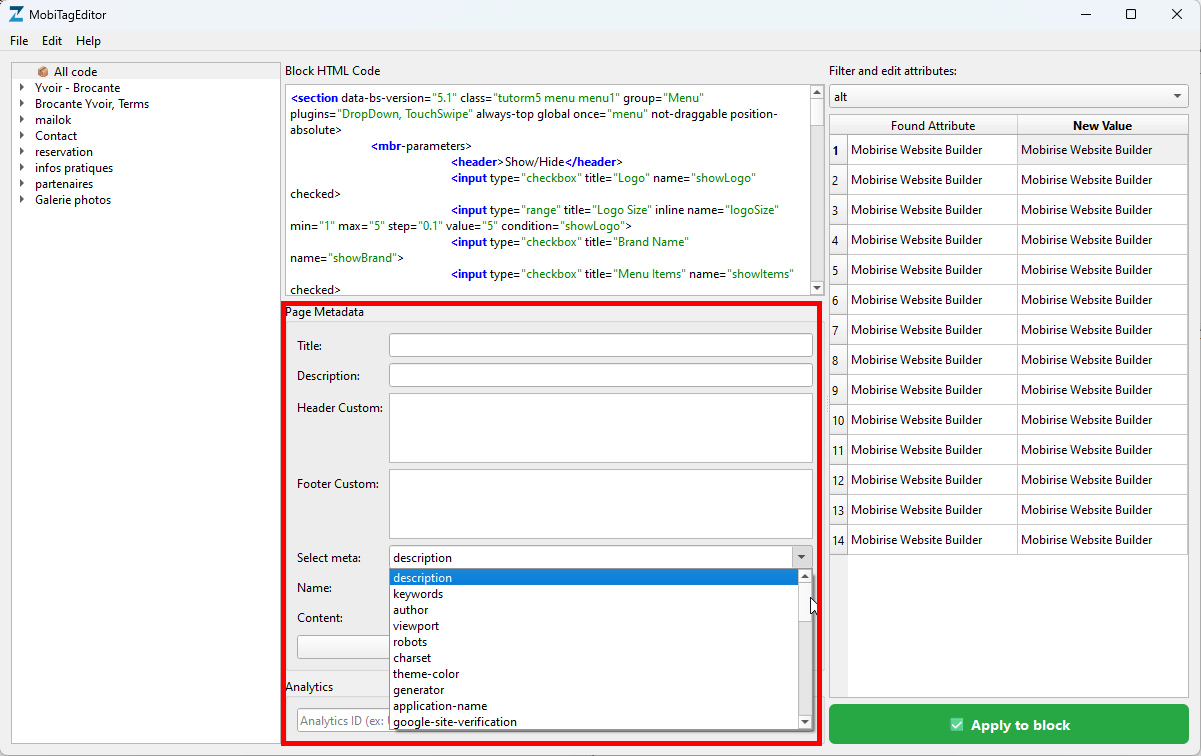This screenshot has height=756, width=1201.
Task: Click the up arrow of meta list scrollbar
Action: (x=805, y=577)
